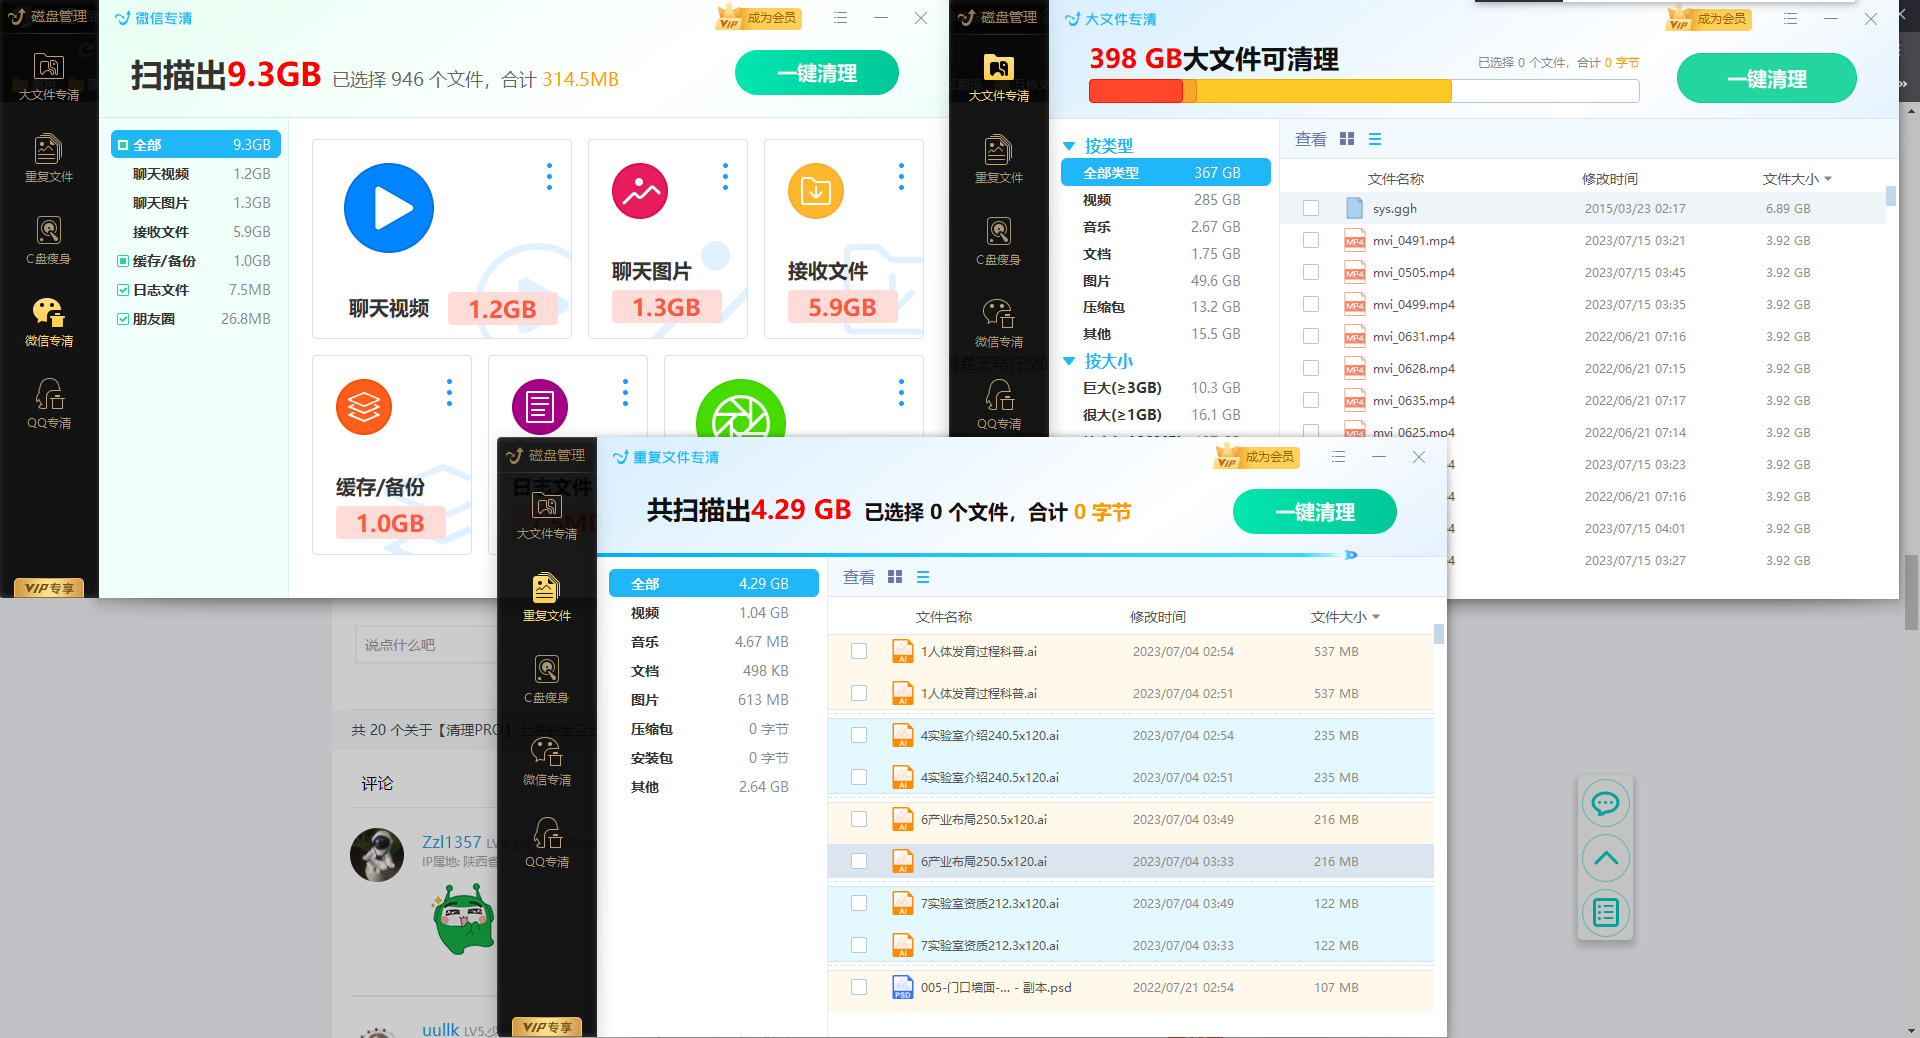Click 成为会员 in WeChat cleaner title bar
The height and width of the screenshot is (1038, 1920).
click(760, 18)
